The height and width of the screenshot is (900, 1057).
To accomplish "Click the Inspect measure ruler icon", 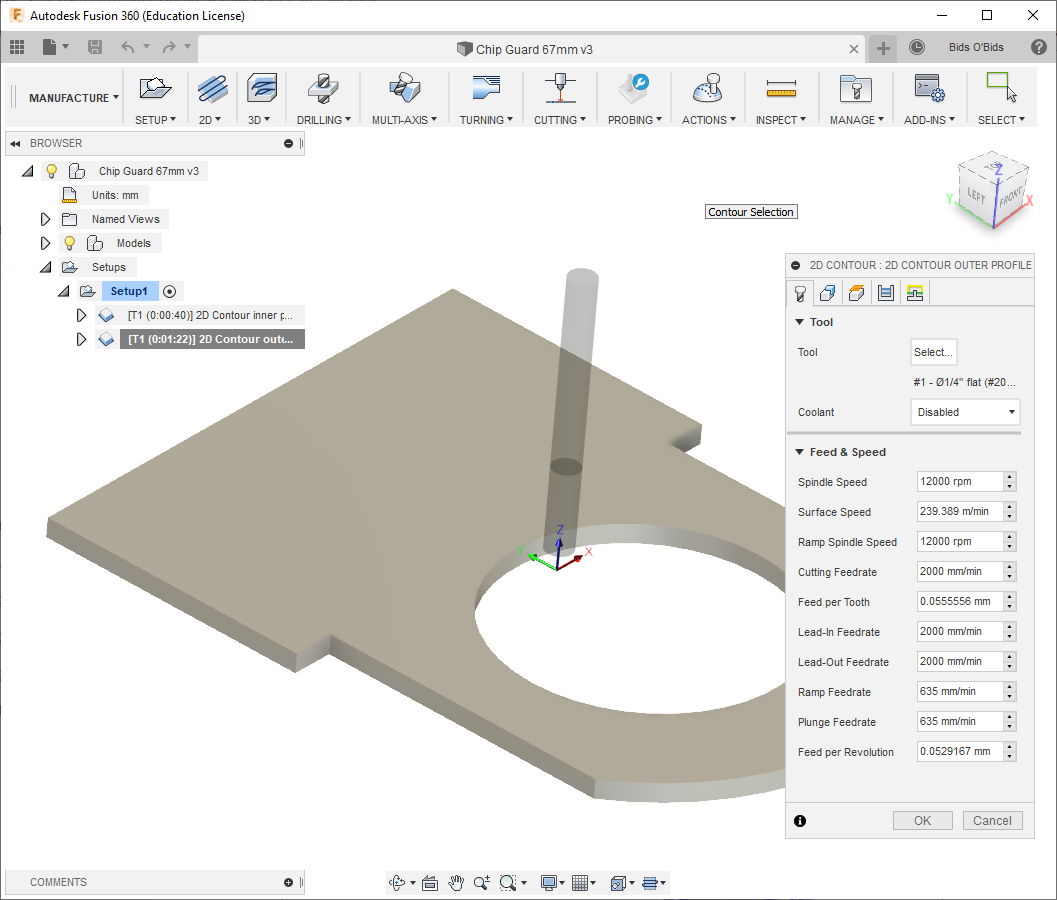I will pyautogui.click(x=781, y=88).
